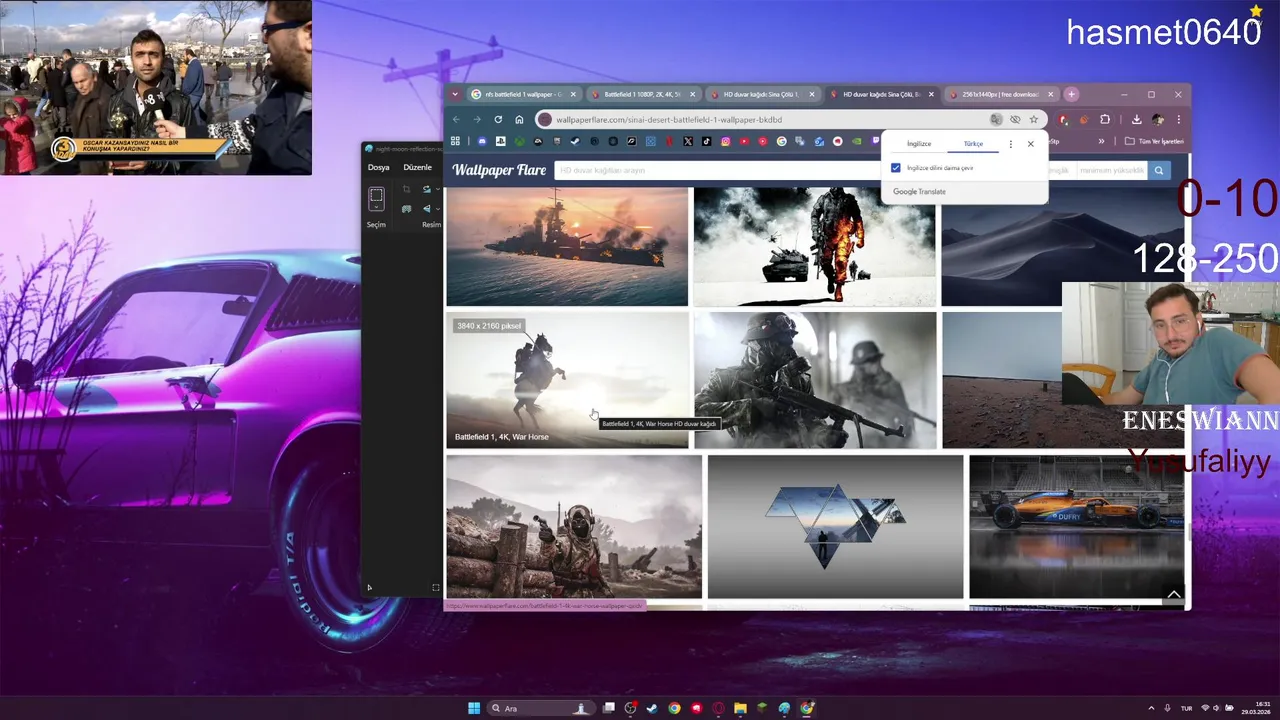This screenshot has width=1280, height=720.
Task: Open the rotate dropdown arrow in Paint
Action: tap(438, 189)
